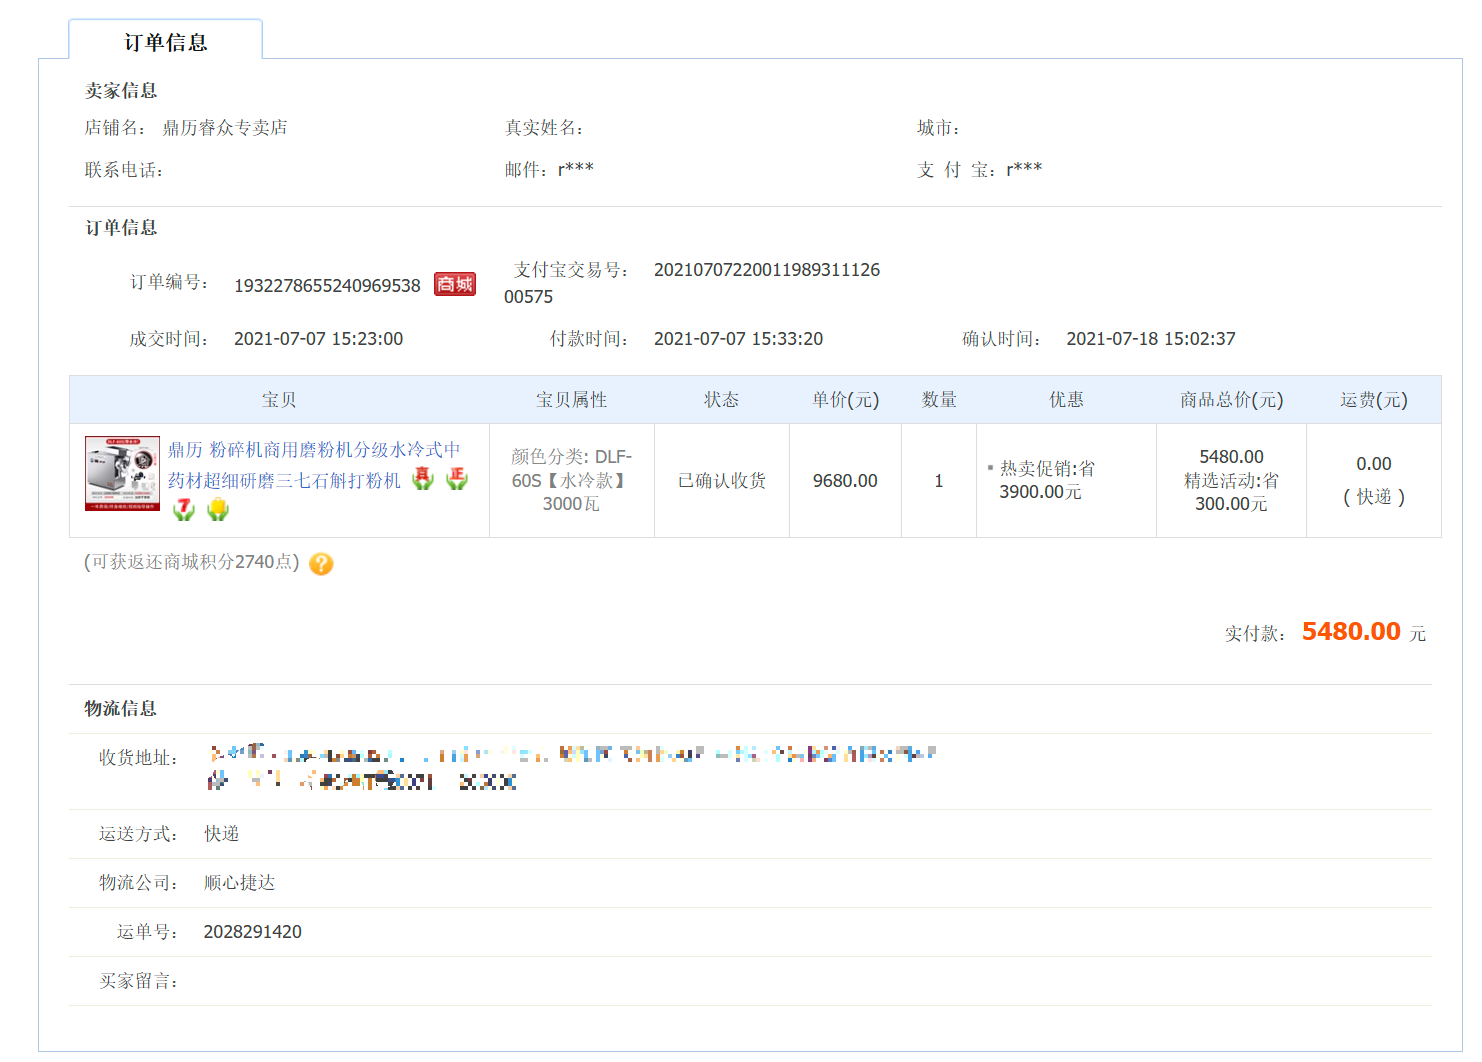Viewport: 1482px width, 1062px height.
Task: Select the tracking number 2028291420
Action: [253, 932]
